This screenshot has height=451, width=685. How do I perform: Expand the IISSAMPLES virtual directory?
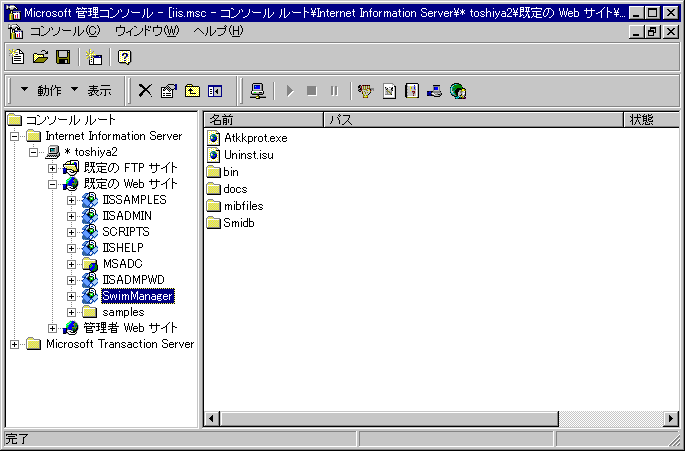(x=71, y=200)
